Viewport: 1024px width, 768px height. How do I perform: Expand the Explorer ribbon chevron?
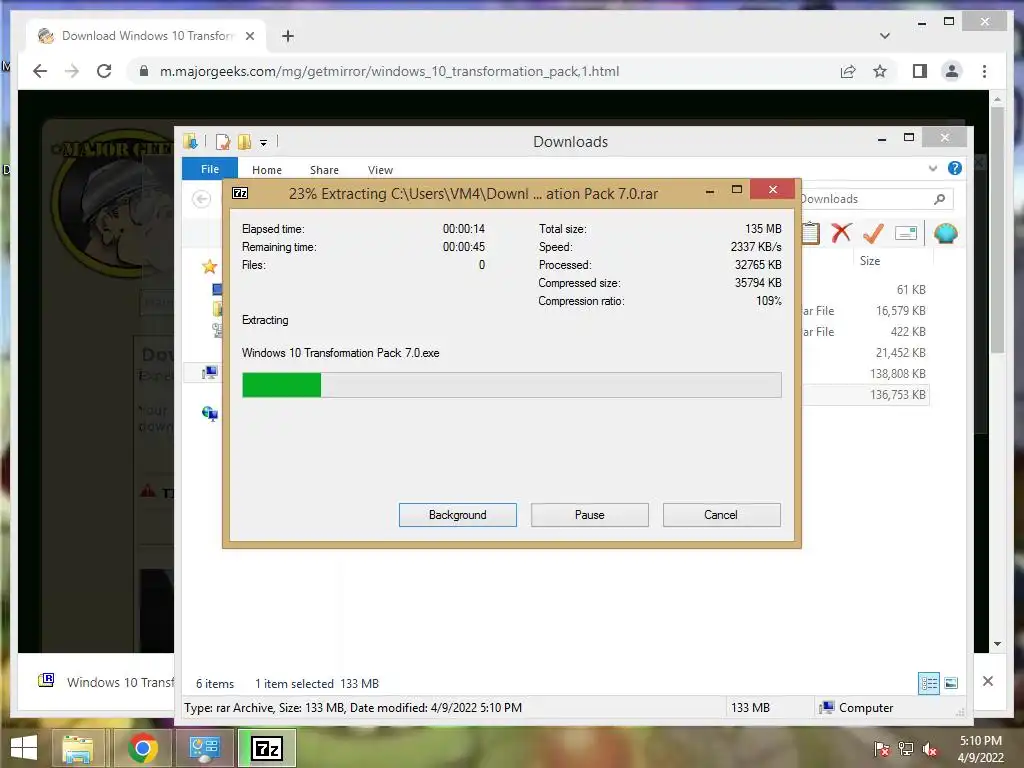click(x=933, y=168)
